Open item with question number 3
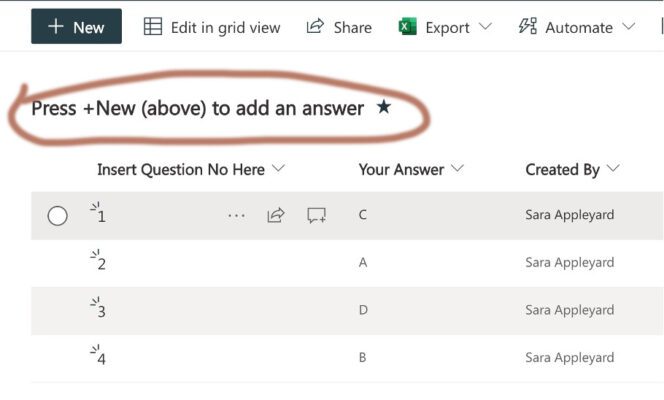Image resolution: width=664 pixels, height=400 pixels. 101,312
